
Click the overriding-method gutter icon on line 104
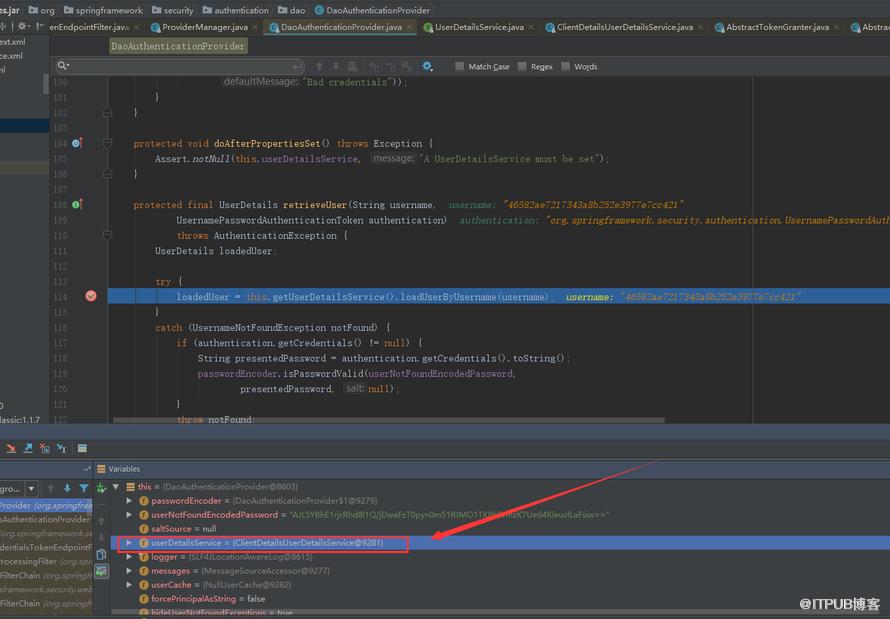[x=77, y=143]
